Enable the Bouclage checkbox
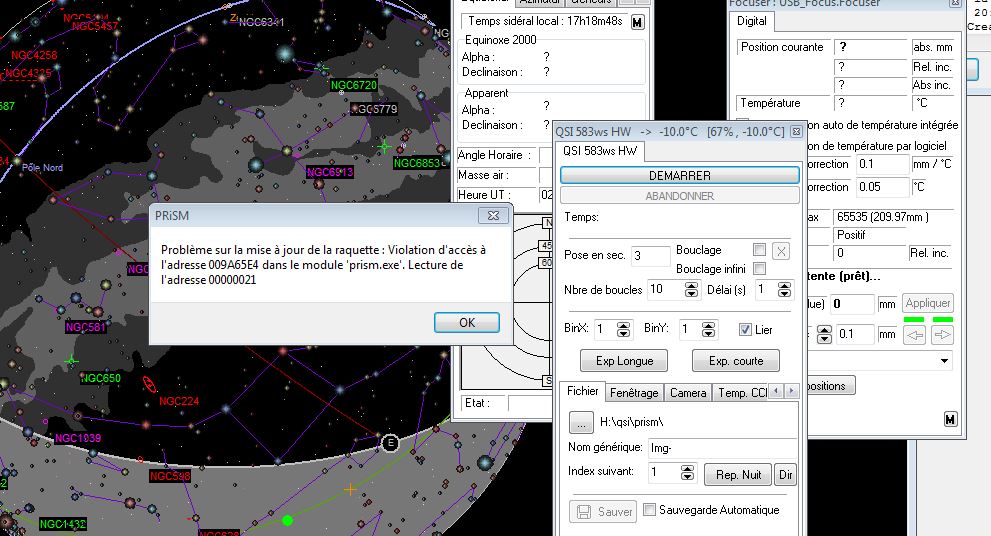 [x=760, y=250]
